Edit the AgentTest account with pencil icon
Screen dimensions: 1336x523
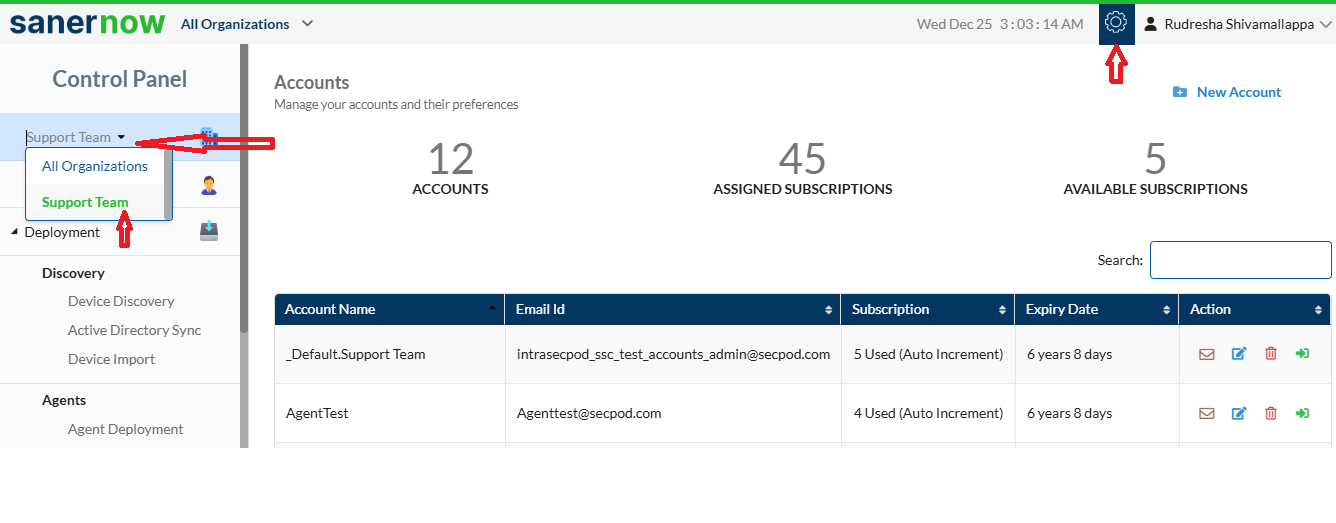click(1239, 413)
